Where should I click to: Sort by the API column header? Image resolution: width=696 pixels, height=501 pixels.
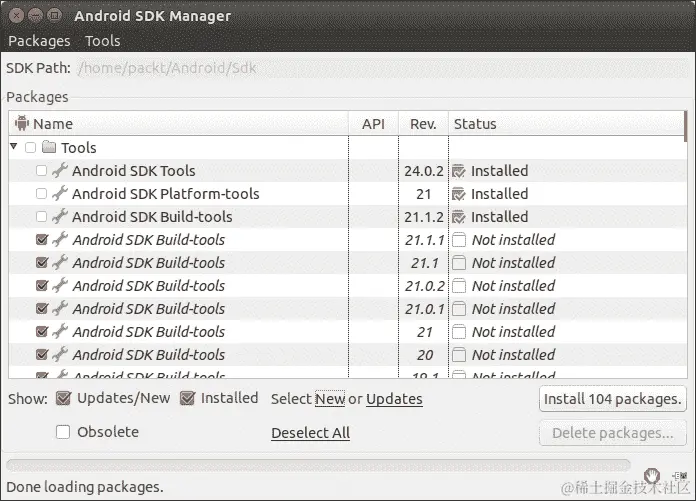coord(373,123)
